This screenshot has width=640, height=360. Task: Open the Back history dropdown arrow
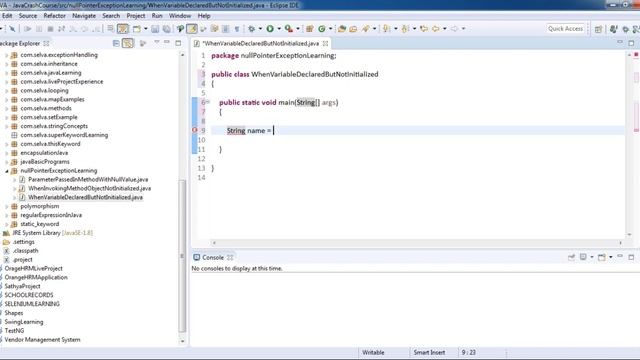point(444,29)
